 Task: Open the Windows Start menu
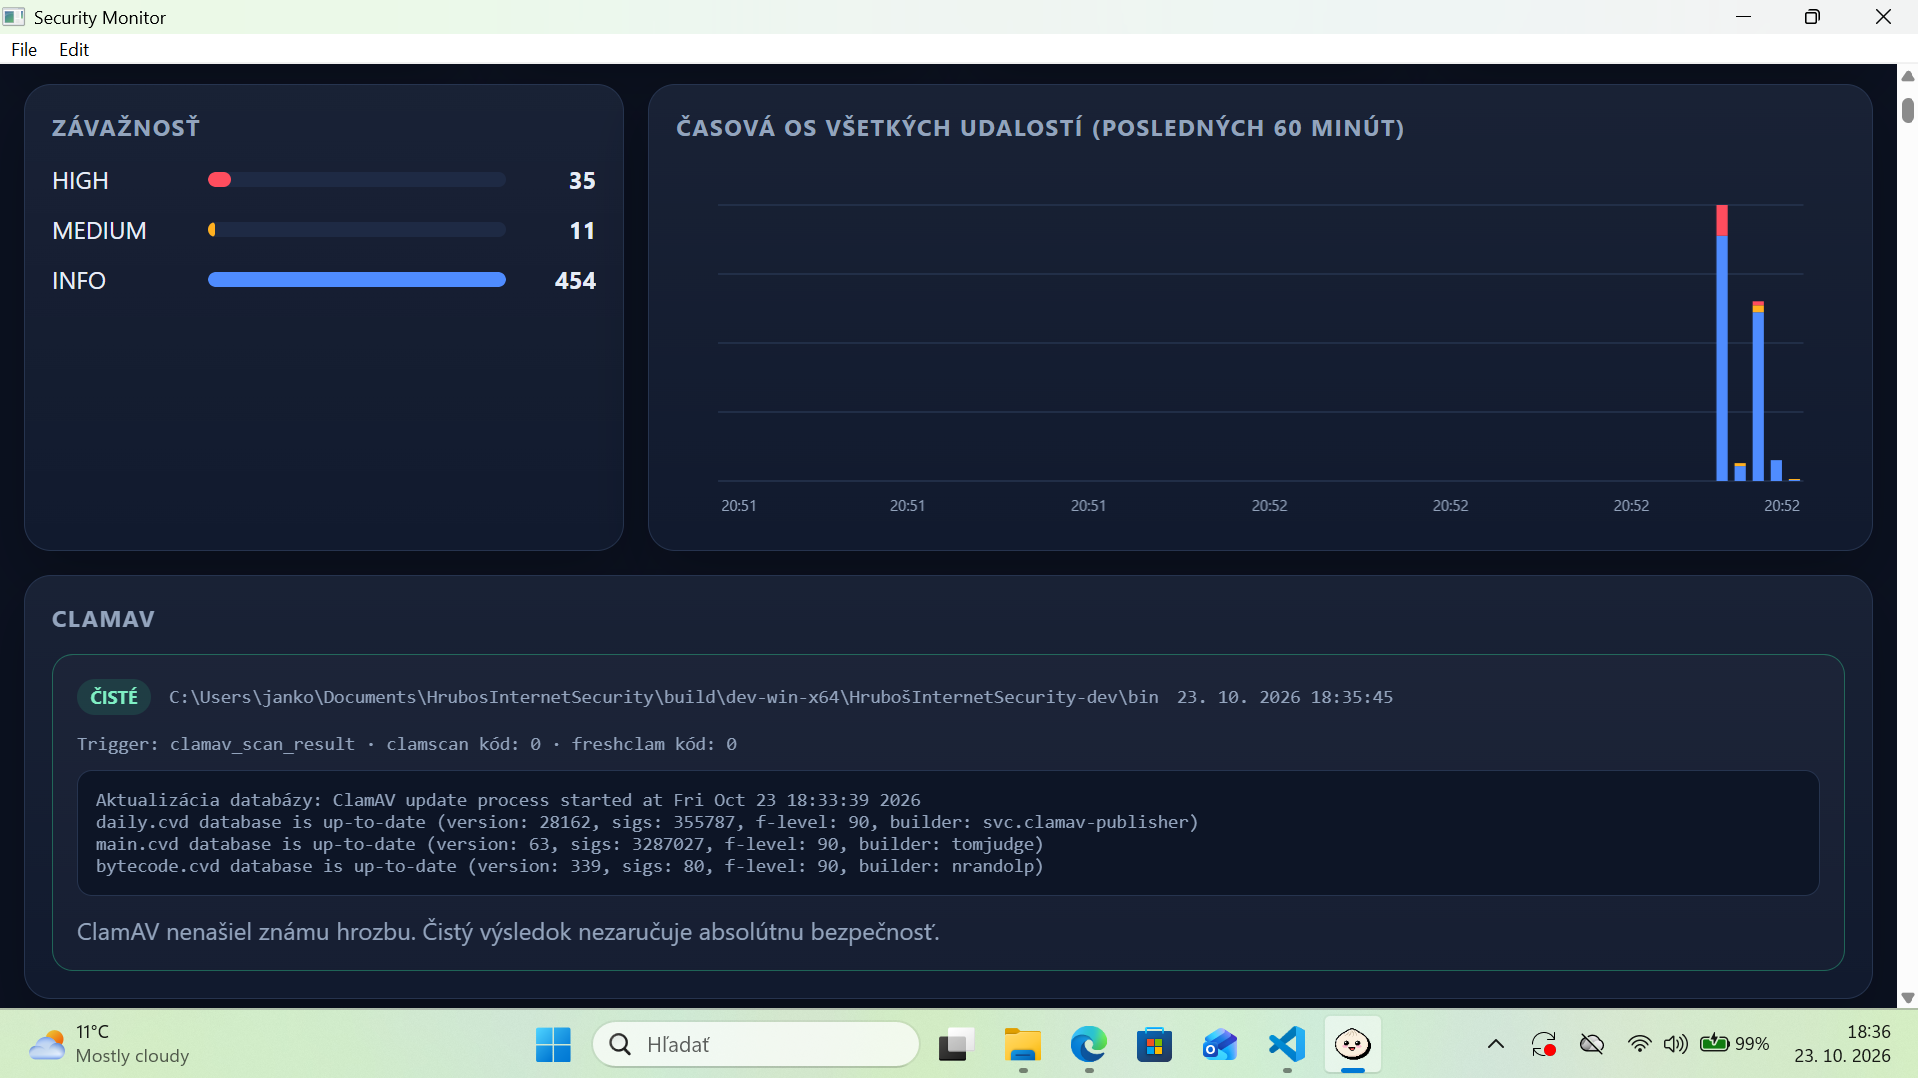point(553,1045)
